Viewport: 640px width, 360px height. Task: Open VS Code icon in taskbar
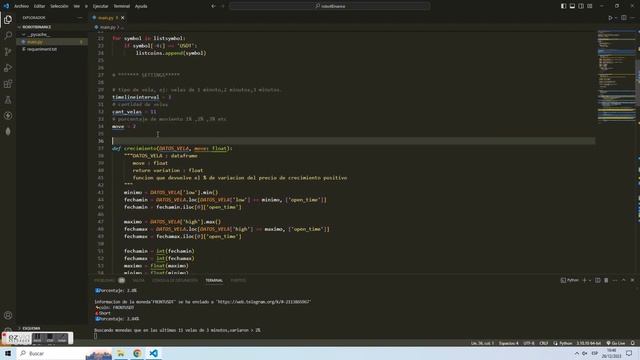[x=153, y=353]
